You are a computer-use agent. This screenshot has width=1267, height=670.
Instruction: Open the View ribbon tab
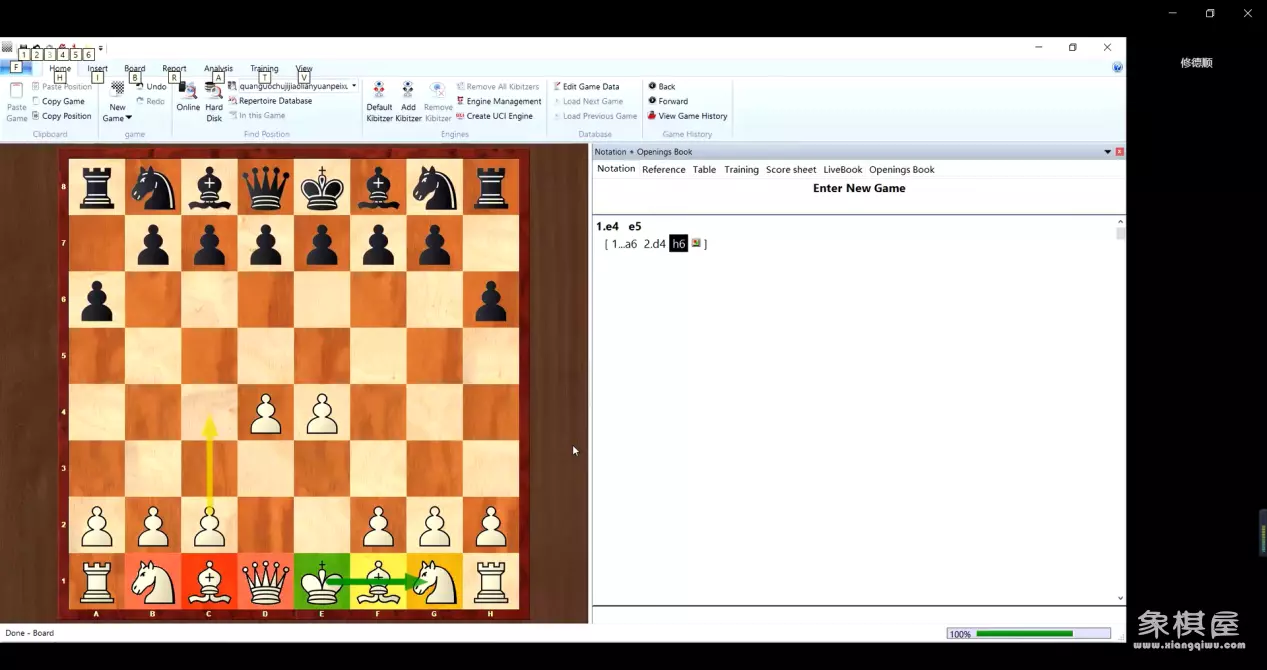[304, 69]
